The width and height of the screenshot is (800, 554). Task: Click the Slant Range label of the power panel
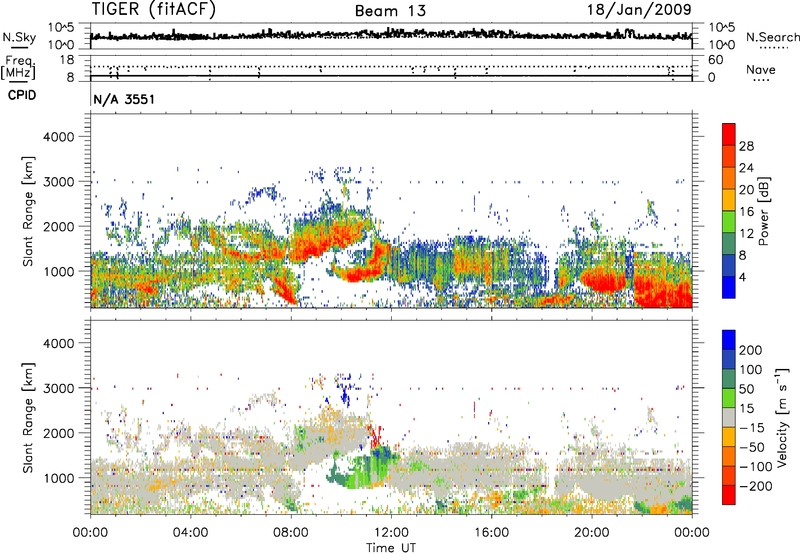[x=28, y=211]
